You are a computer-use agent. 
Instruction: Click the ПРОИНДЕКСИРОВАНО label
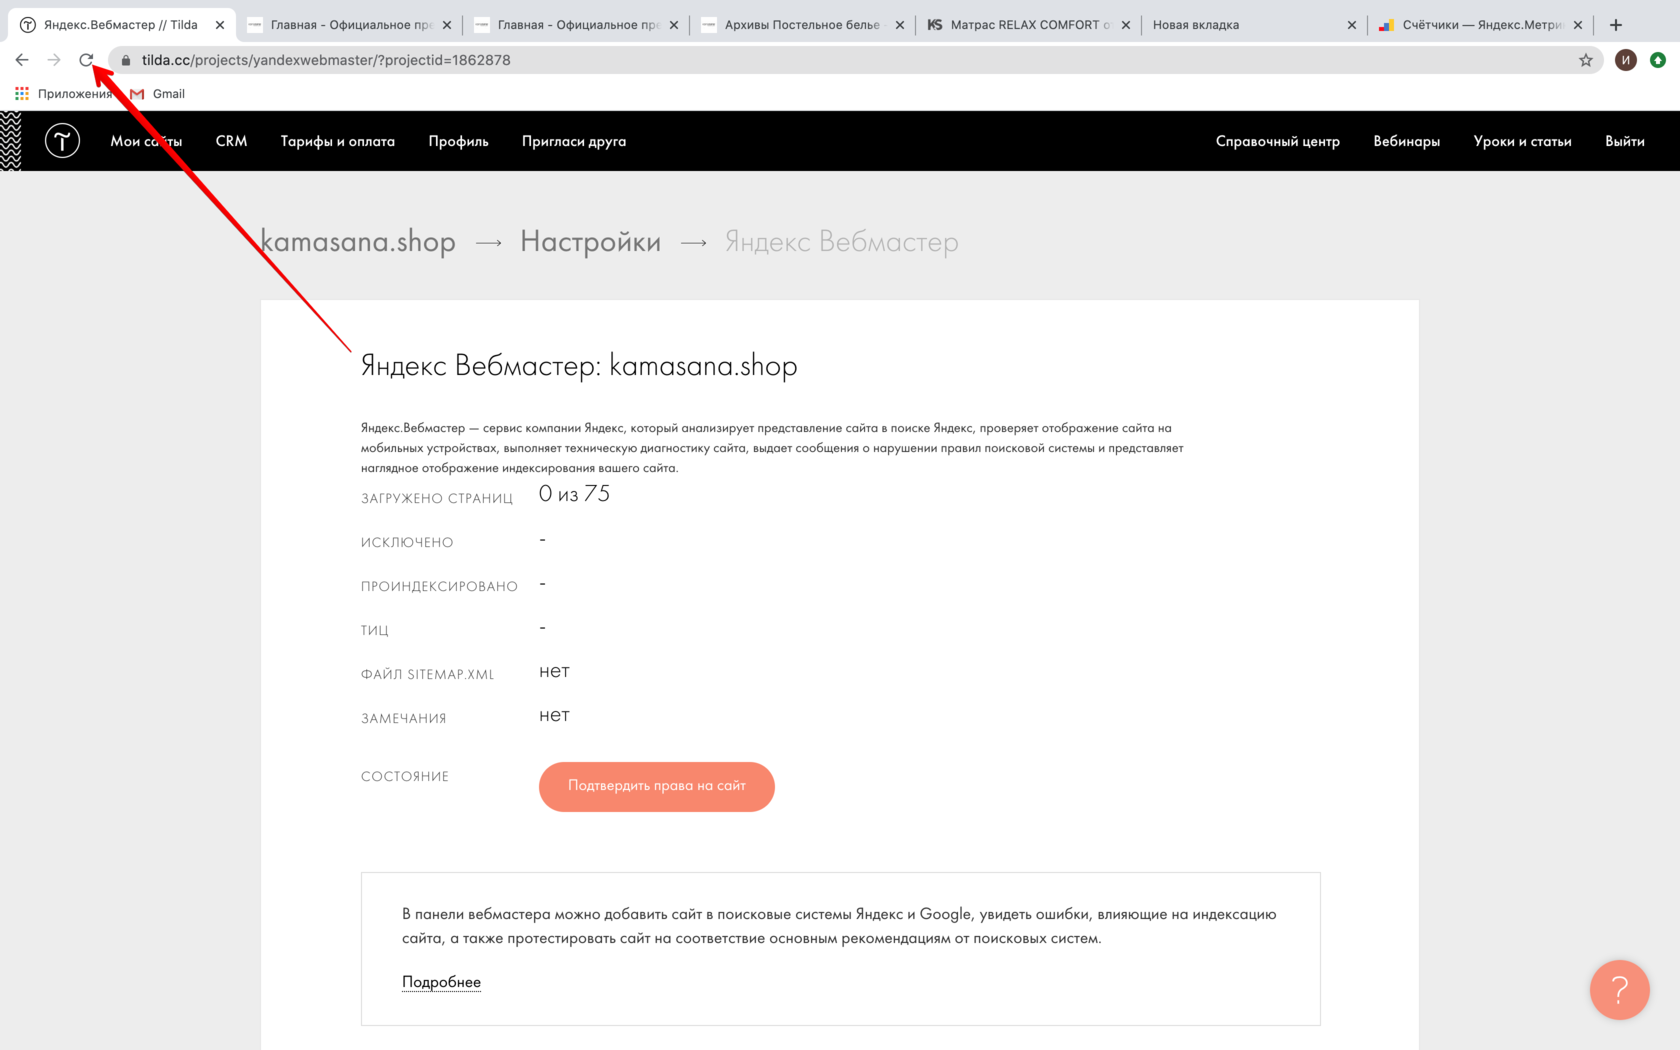pos(439,587)
